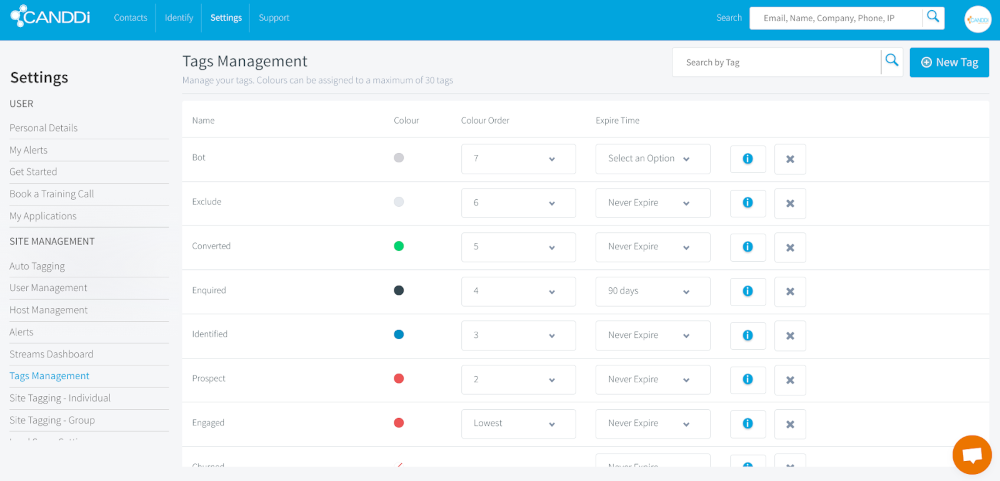Open Expire Time dropdown for Prospect
This screenshot has height=481, width=1000.
[652, 380]
